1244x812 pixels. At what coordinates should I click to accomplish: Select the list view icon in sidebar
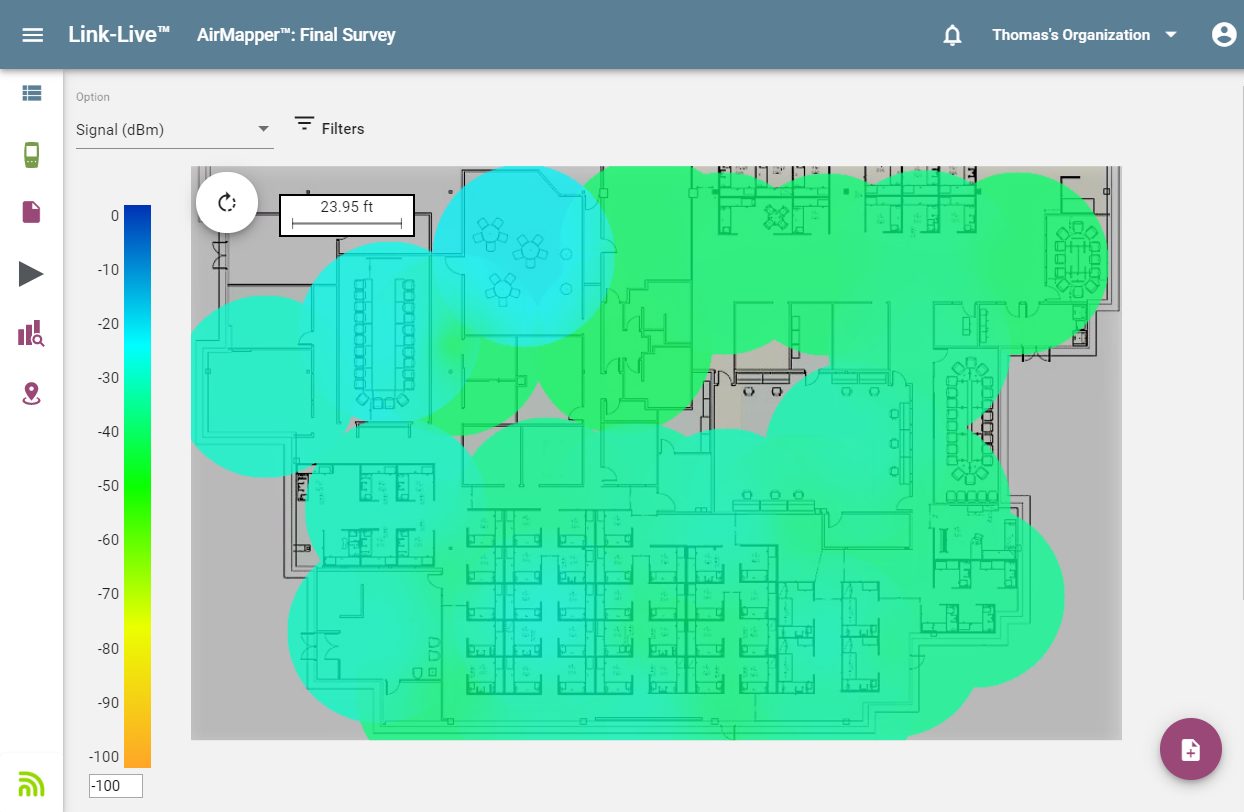31,94
